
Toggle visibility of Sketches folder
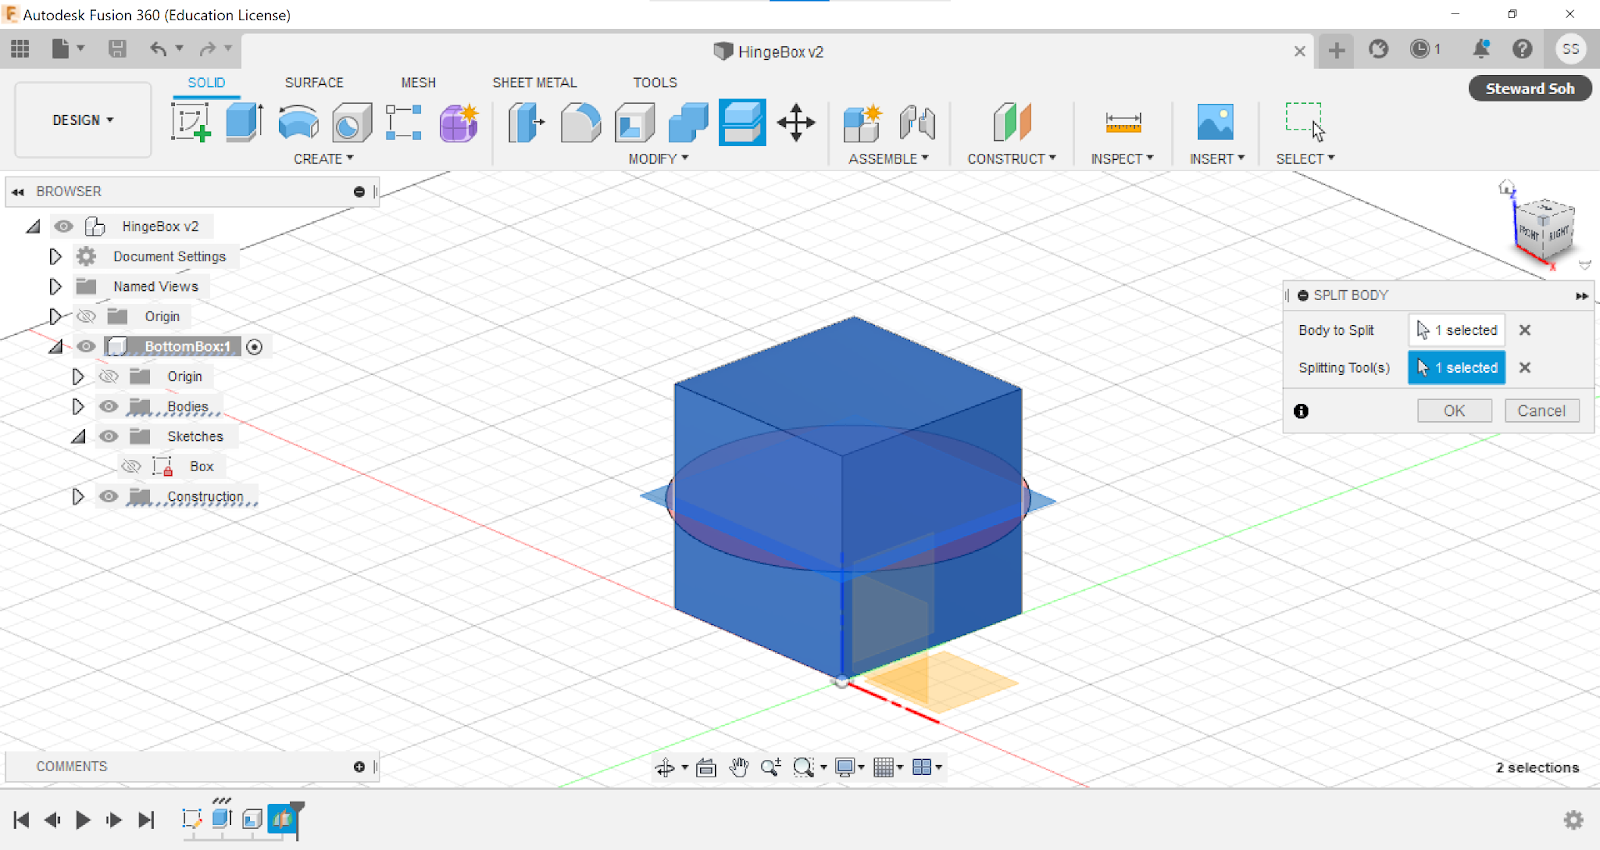click(x=109, y=436)
